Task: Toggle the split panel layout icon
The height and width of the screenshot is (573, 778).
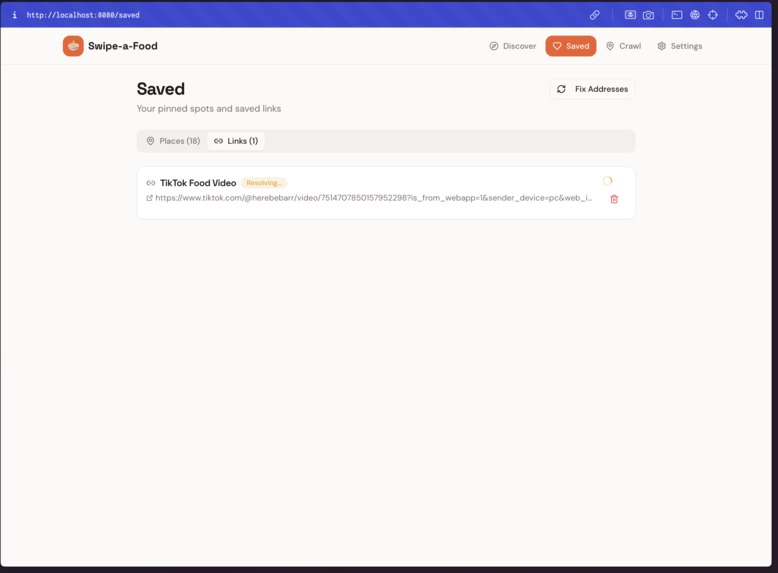Action: (x=759, y=15)
